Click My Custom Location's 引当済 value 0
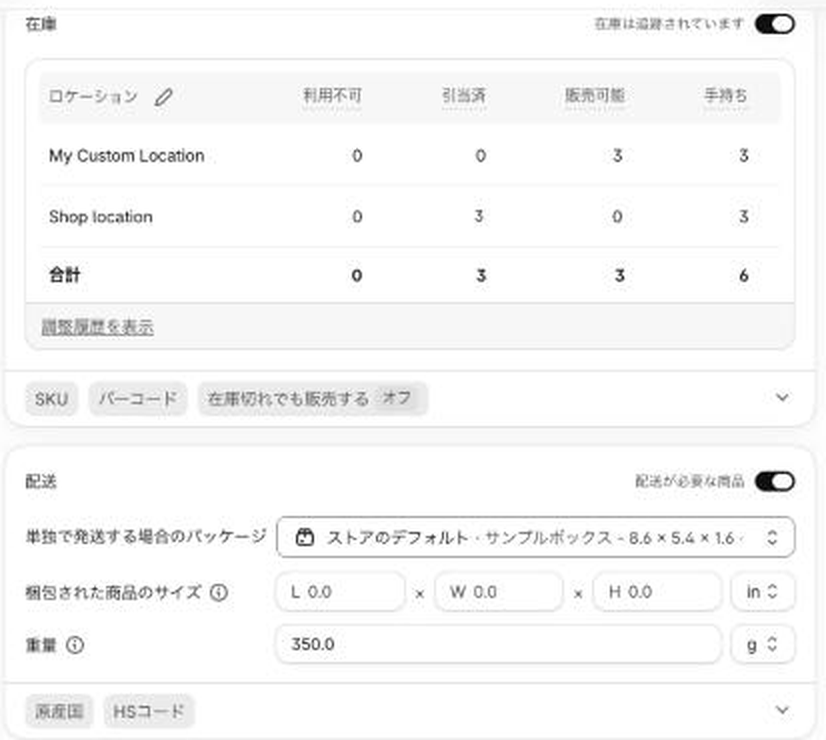The image size is (826, 740). pyautogui.click(x=480, y=156)
